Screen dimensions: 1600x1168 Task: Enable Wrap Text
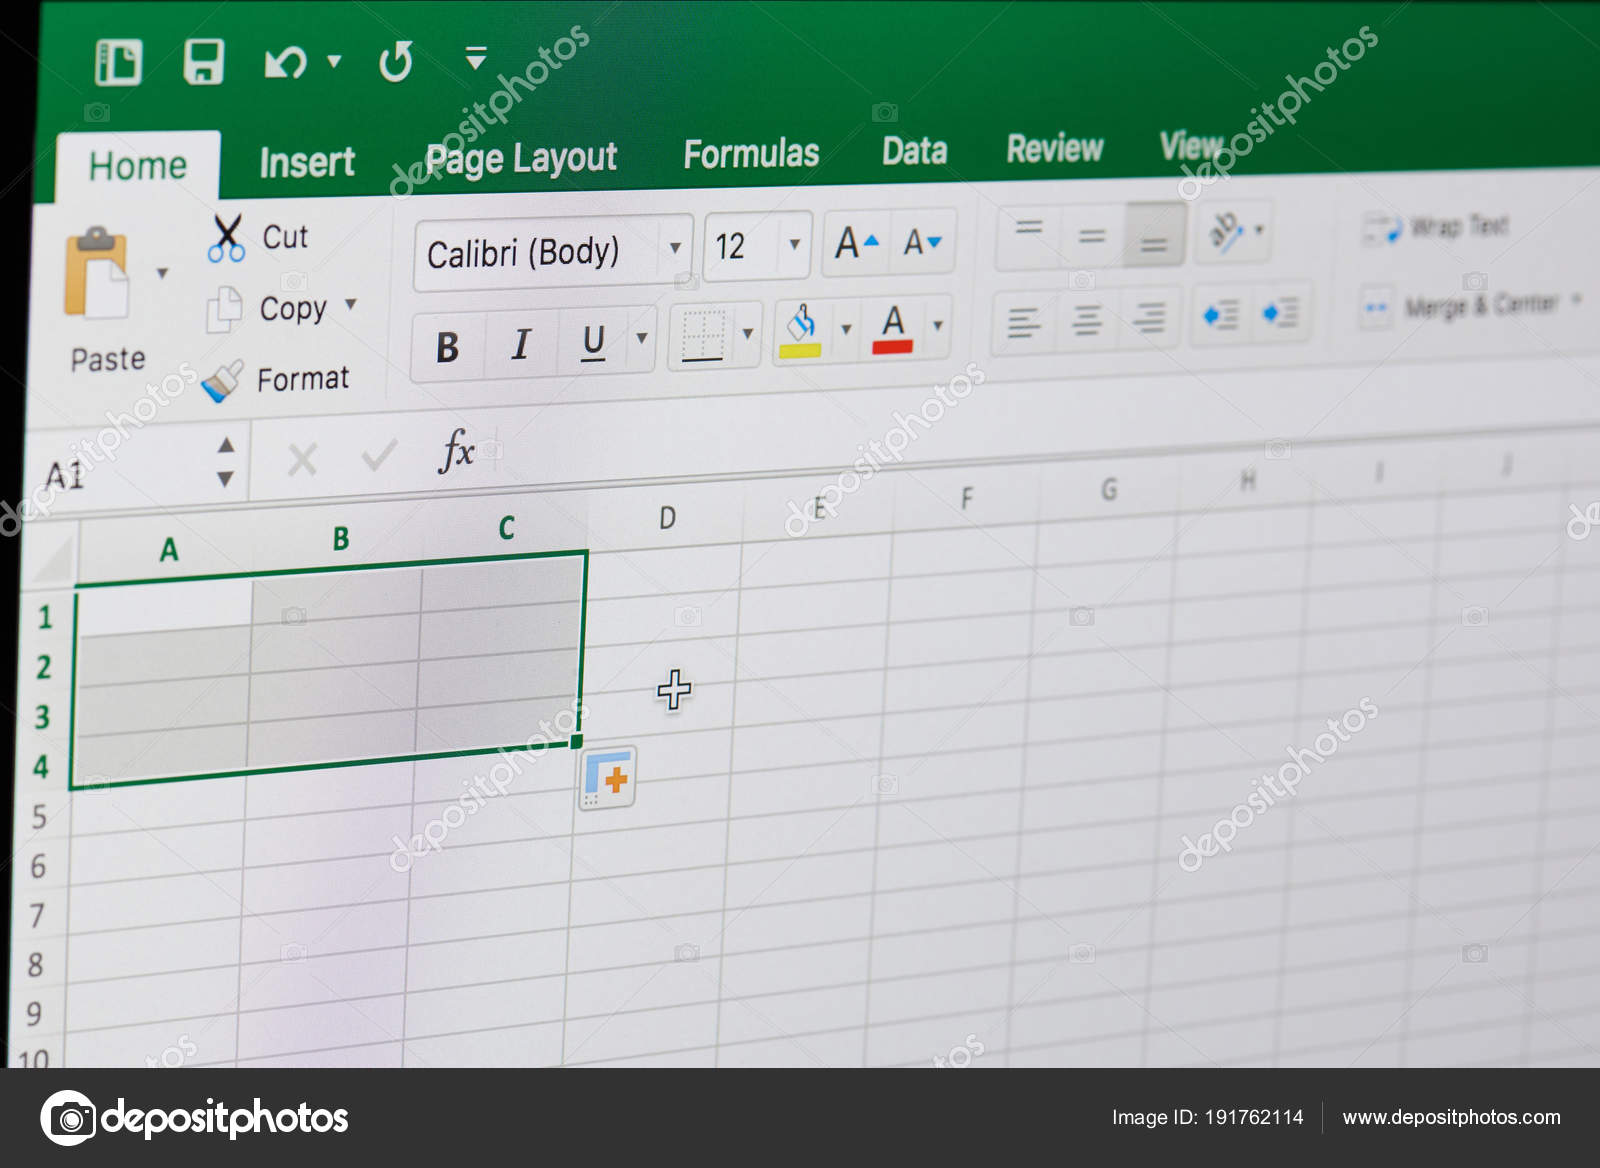1436,227
